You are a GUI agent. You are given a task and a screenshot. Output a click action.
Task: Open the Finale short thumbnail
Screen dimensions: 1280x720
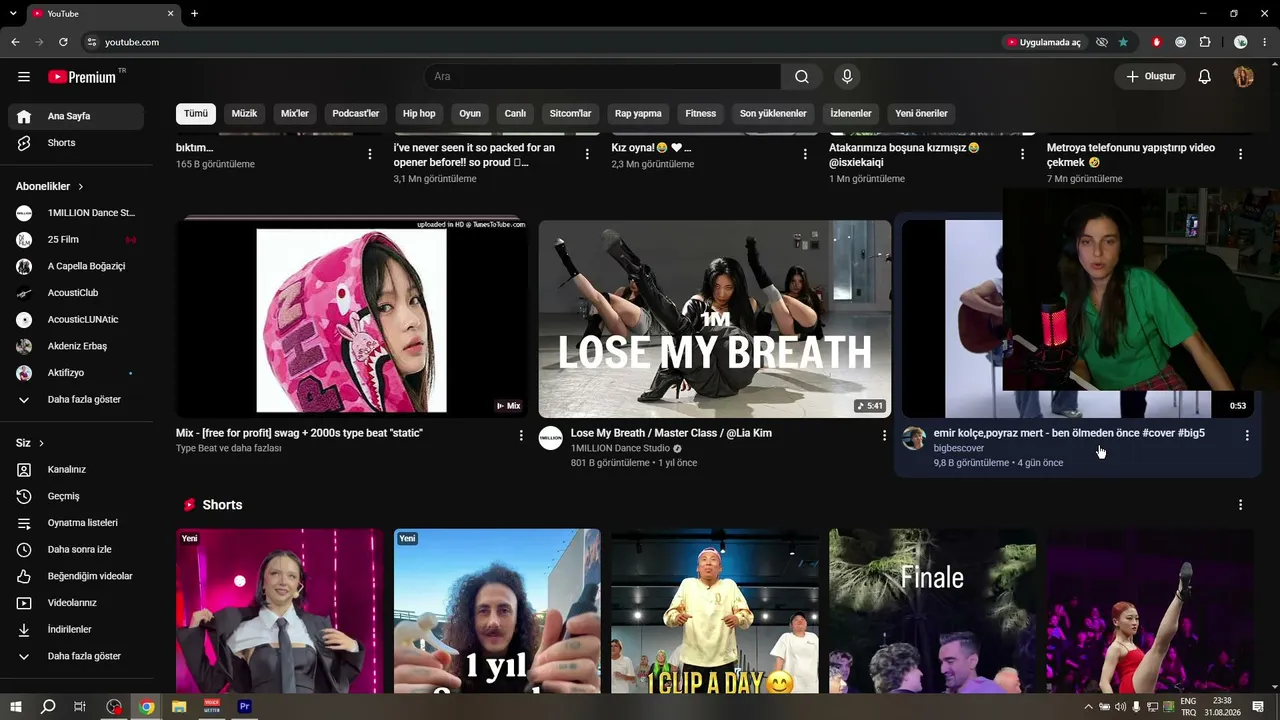[932, 611]
